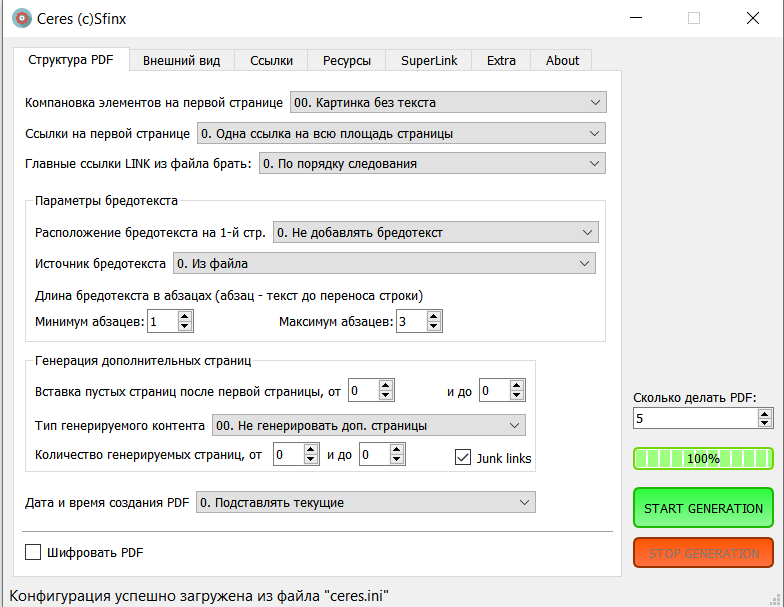Click the window resize grip in corner
The height and width of the screenshot is (607, 784).
[775, 599]
